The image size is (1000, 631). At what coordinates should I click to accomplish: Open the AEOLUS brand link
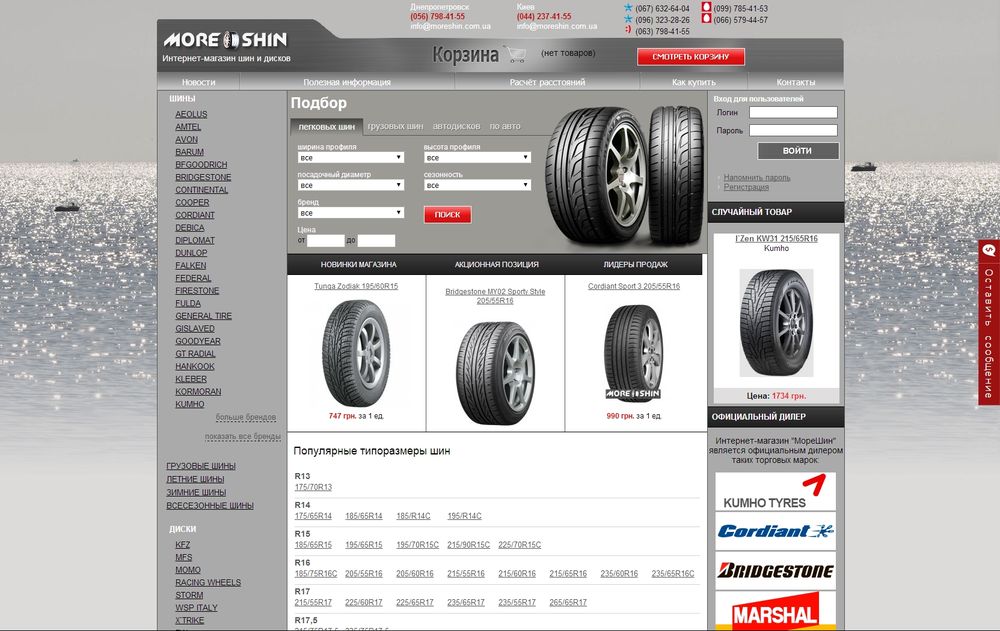191,114
